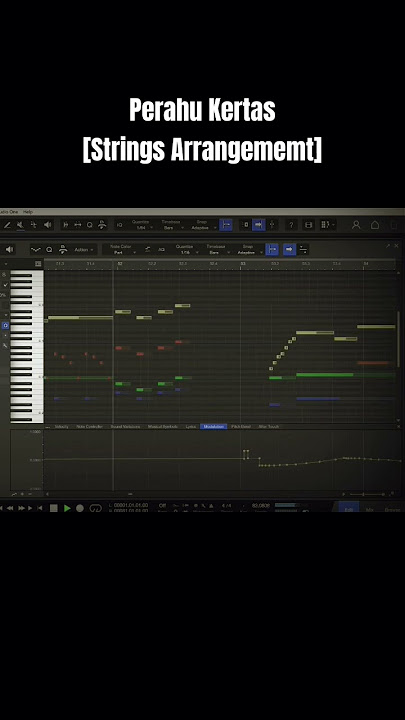Open the Mix view button
Image resolution: width=405 pixels, height=720 pixels.
click(x=370, y=509)
